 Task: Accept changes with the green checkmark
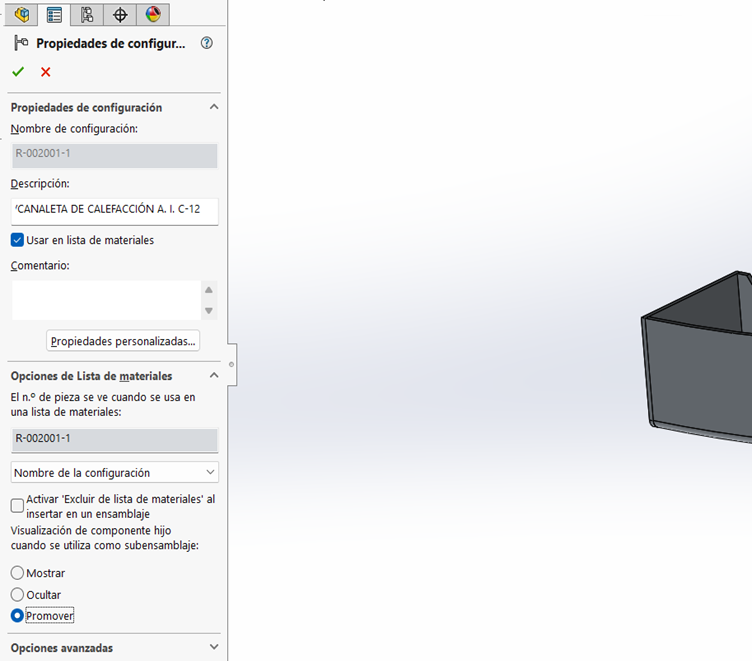(x=18, y=72)
